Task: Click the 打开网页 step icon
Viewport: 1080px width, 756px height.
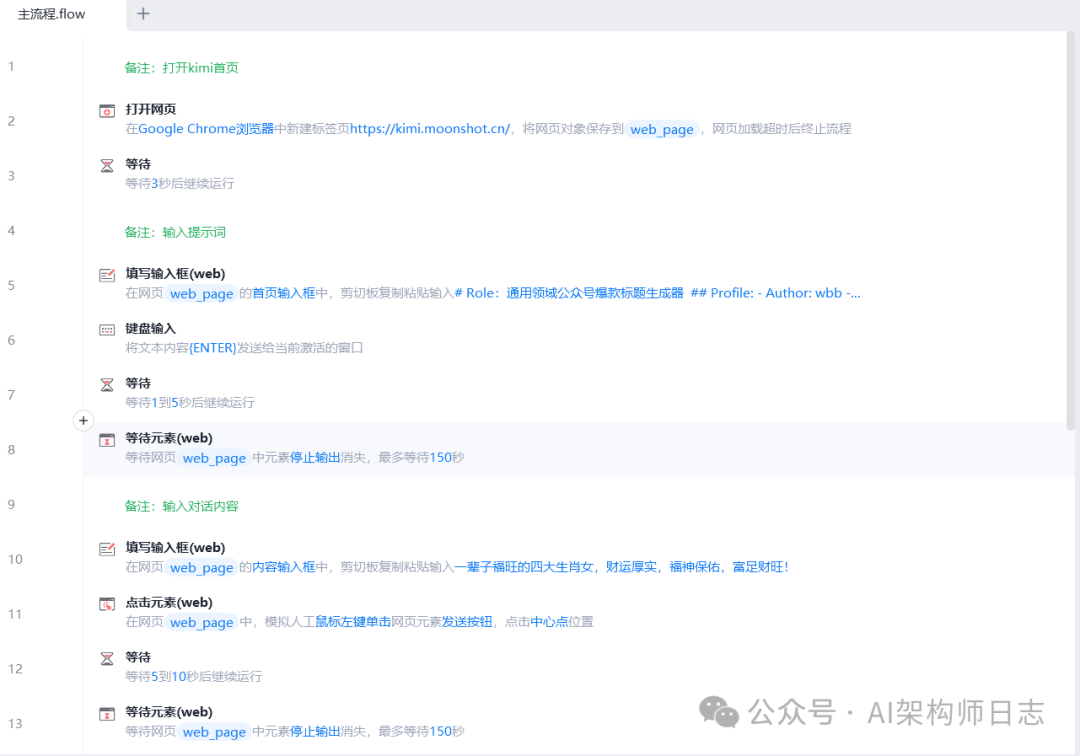Action: pyautogui.click(x=107, y=111)
